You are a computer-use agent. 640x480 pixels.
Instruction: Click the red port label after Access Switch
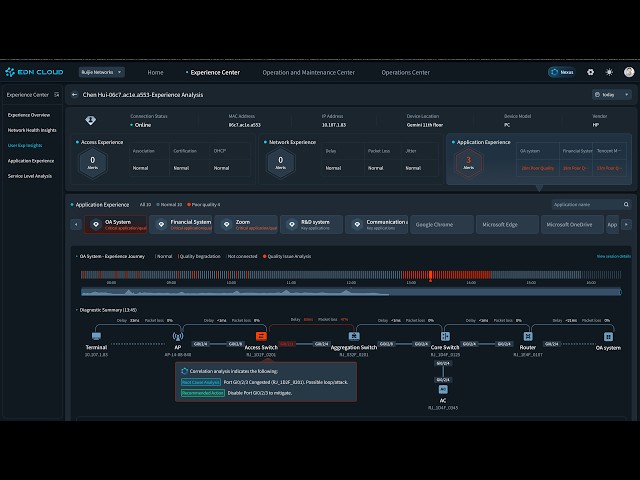coord(287,344)
